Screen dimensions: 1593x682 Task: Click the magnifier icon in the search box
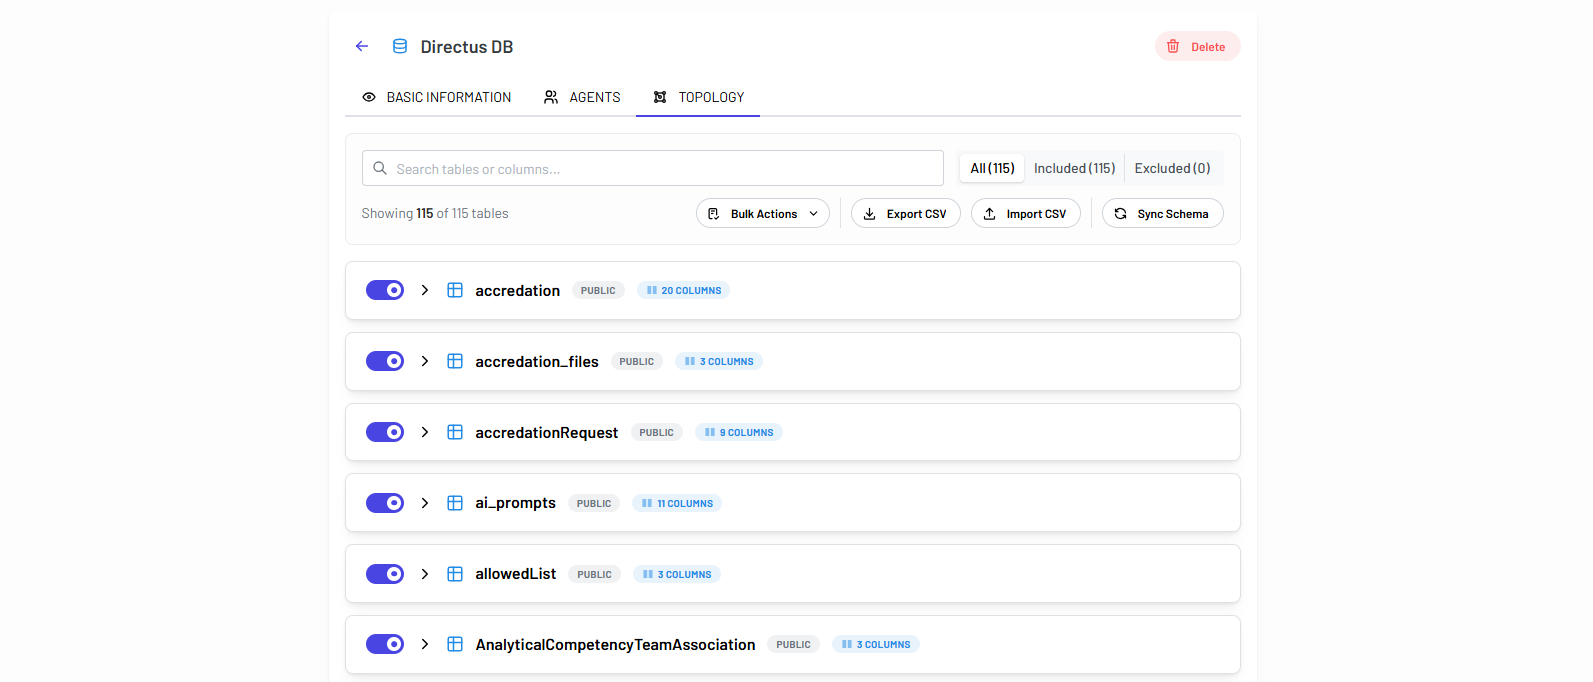(x=380, y=168)
